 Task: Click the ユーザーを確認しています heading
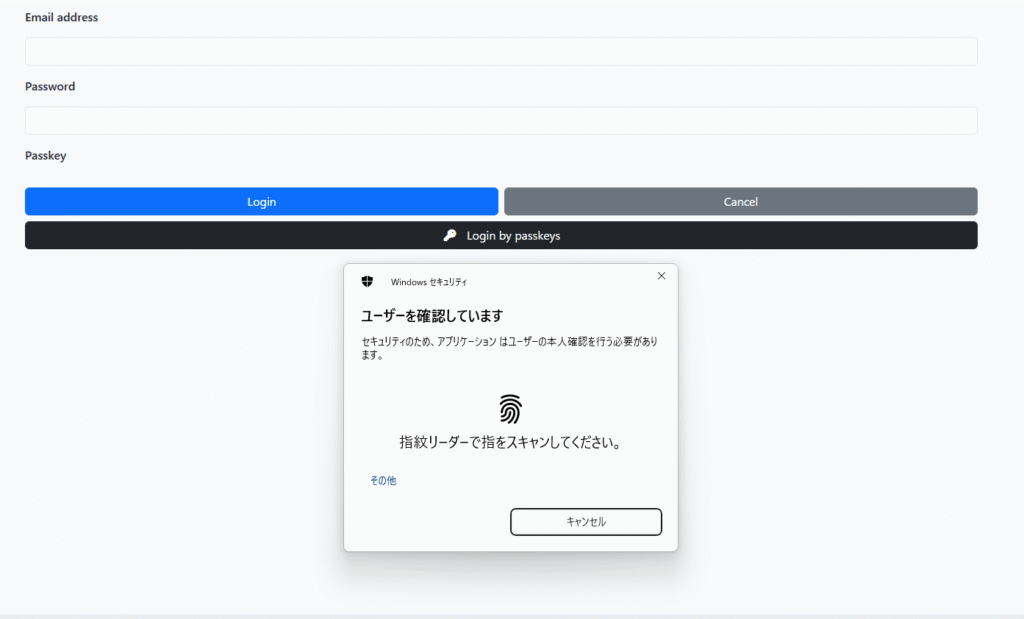tap(432, 316)
